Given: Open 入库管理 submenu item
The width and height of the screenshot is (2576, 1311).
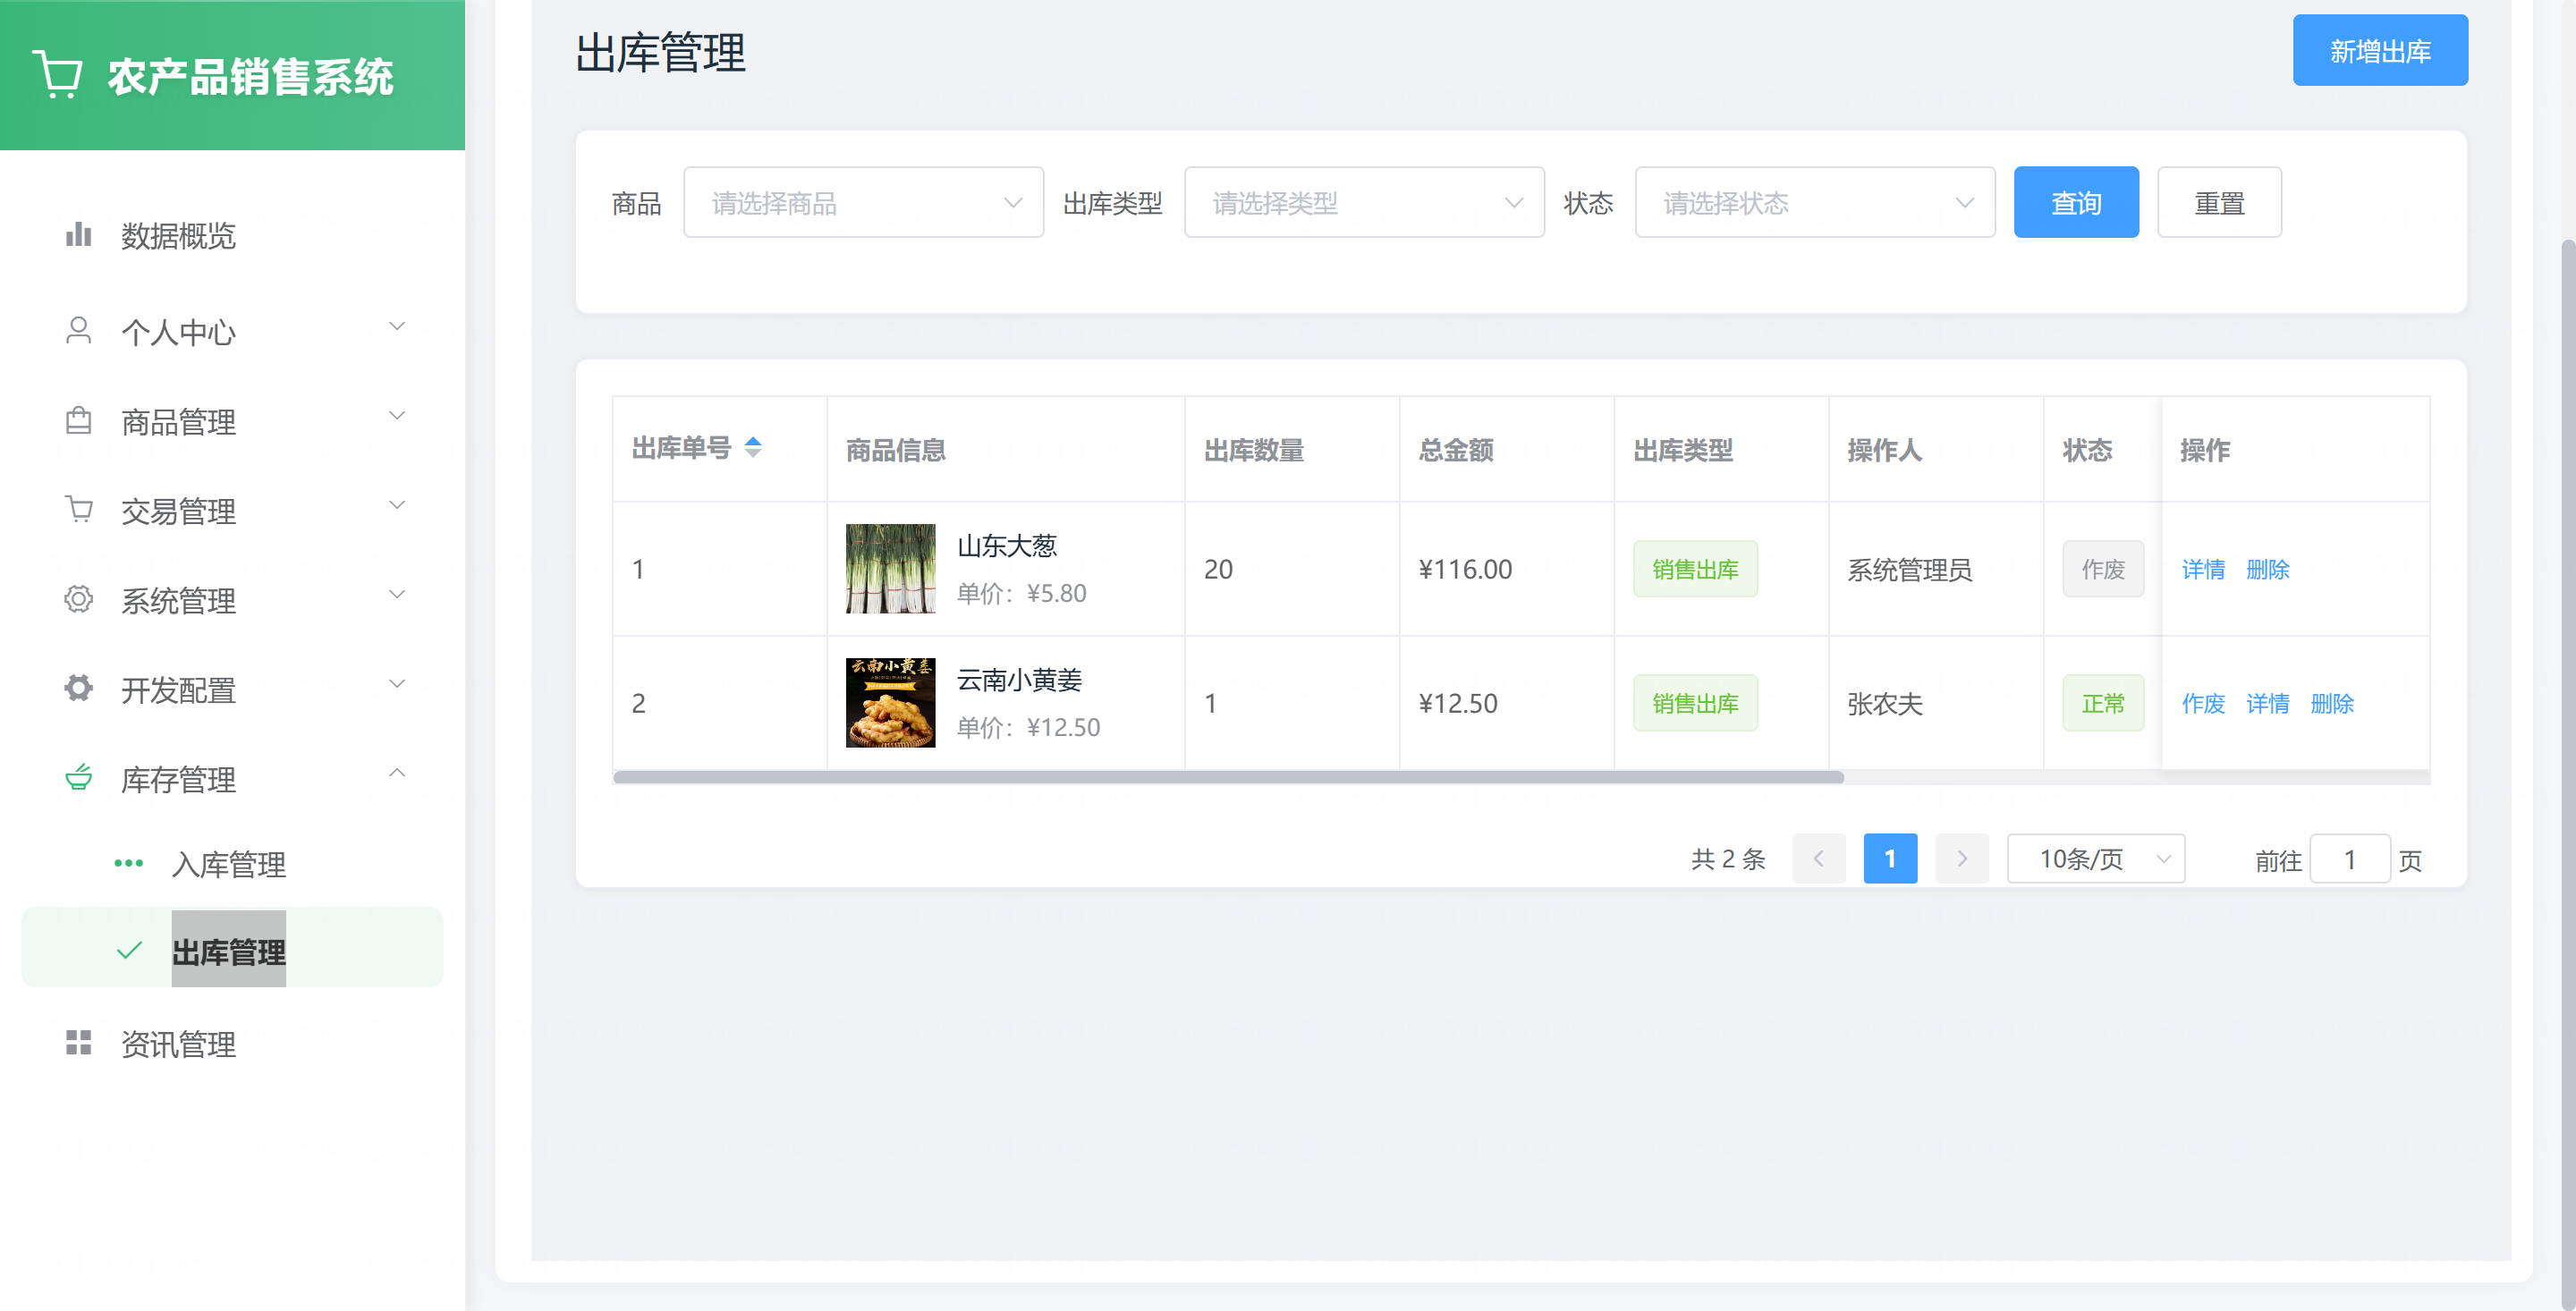Looking at the screenshot, I should (233, 864).
